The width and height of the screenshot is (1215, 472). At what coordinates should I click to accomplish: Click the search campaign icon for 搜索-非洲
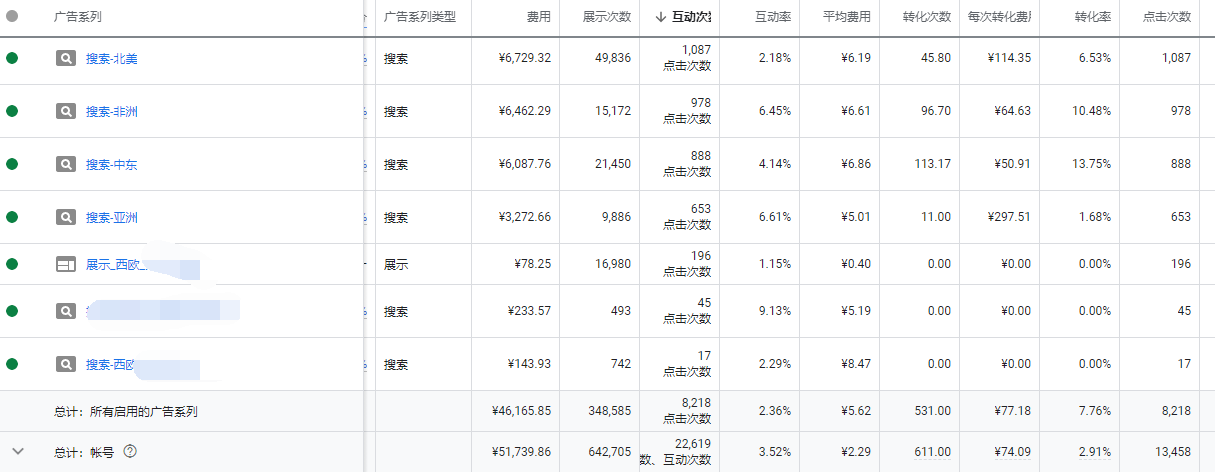(65, 111)
